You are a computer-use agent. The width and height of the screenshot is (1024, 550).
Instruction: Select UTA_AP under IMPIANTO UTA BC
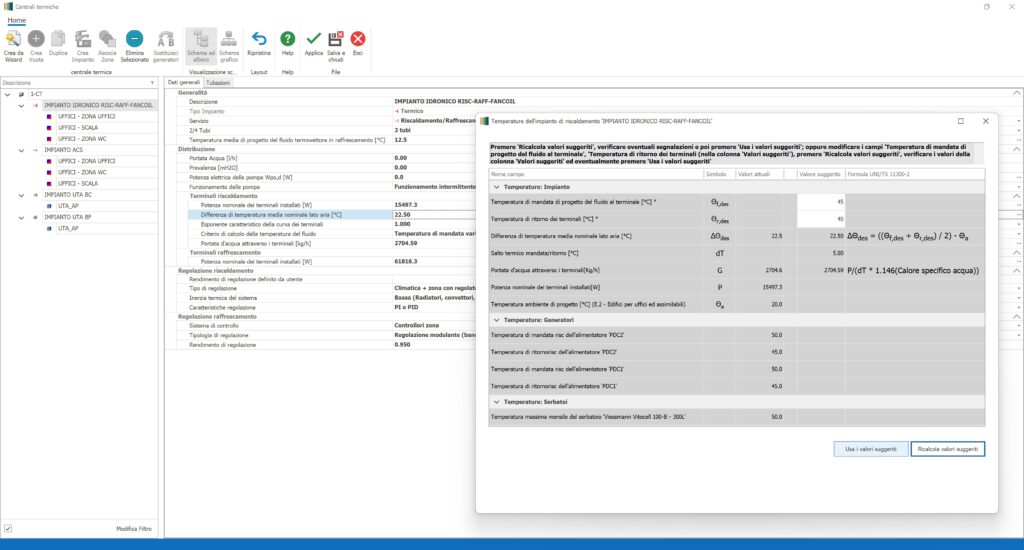[69, 206]
